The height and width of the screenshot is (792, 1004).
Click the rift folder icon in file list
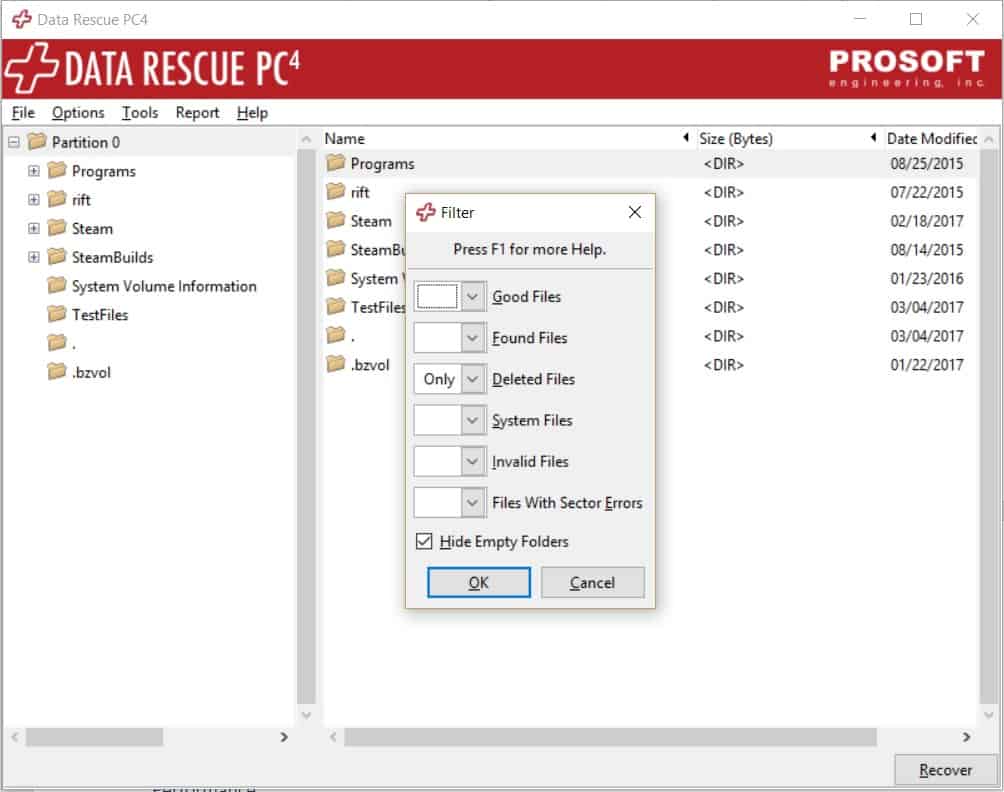pos(336,191)
